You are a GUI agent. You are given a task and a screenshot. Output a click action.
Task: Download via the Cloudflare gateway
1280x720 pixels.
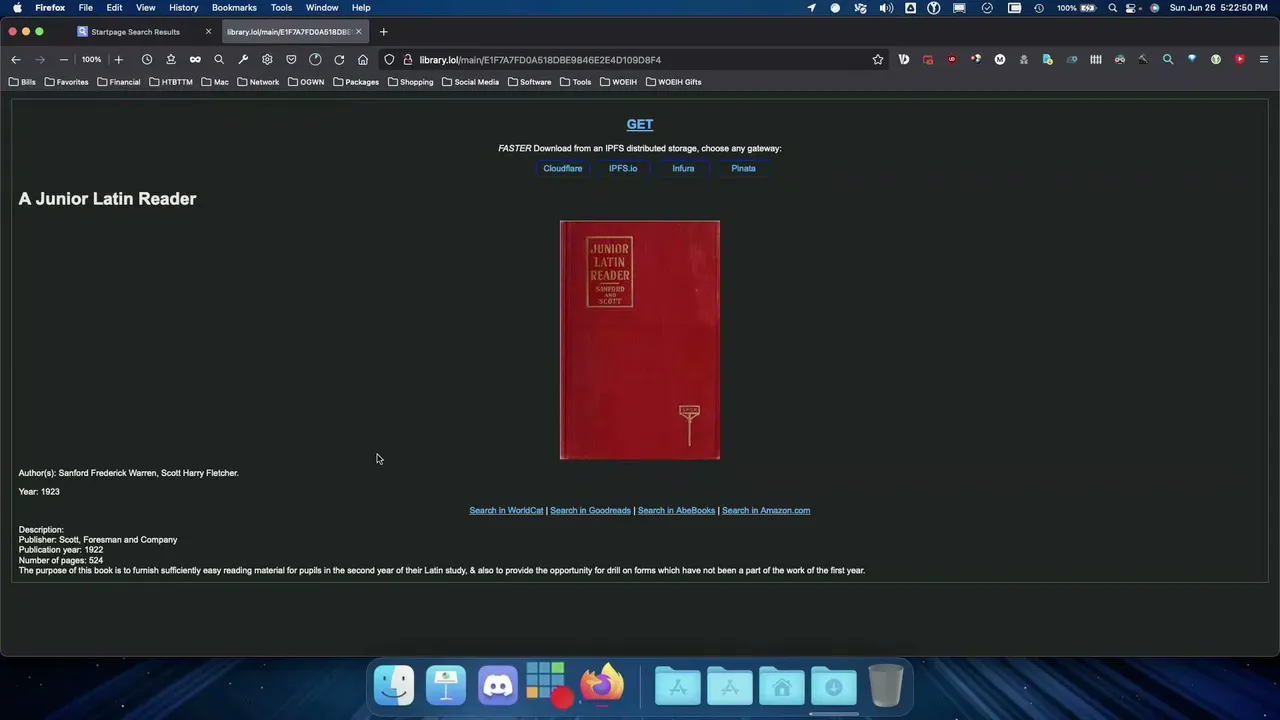[563, 168]
